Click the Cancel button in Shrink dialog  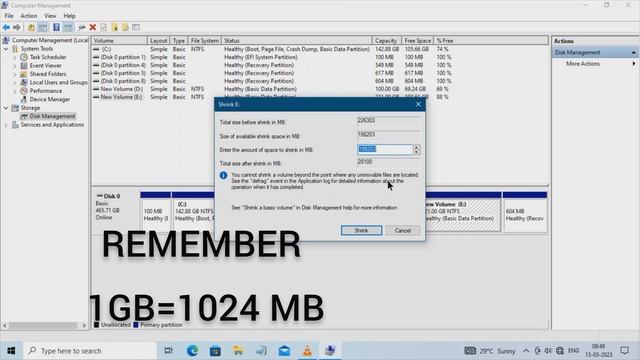click(x=402, y=230)
